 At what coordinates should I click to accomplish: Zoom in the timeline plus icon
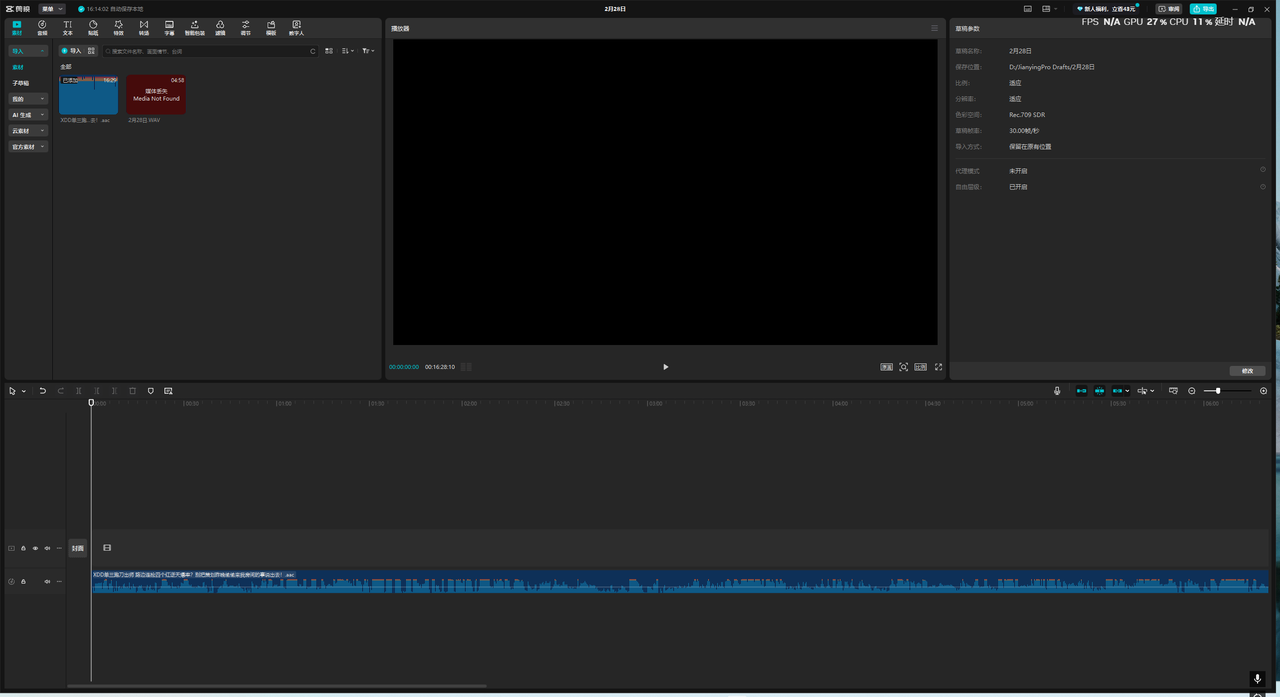tap(1264, 391)
